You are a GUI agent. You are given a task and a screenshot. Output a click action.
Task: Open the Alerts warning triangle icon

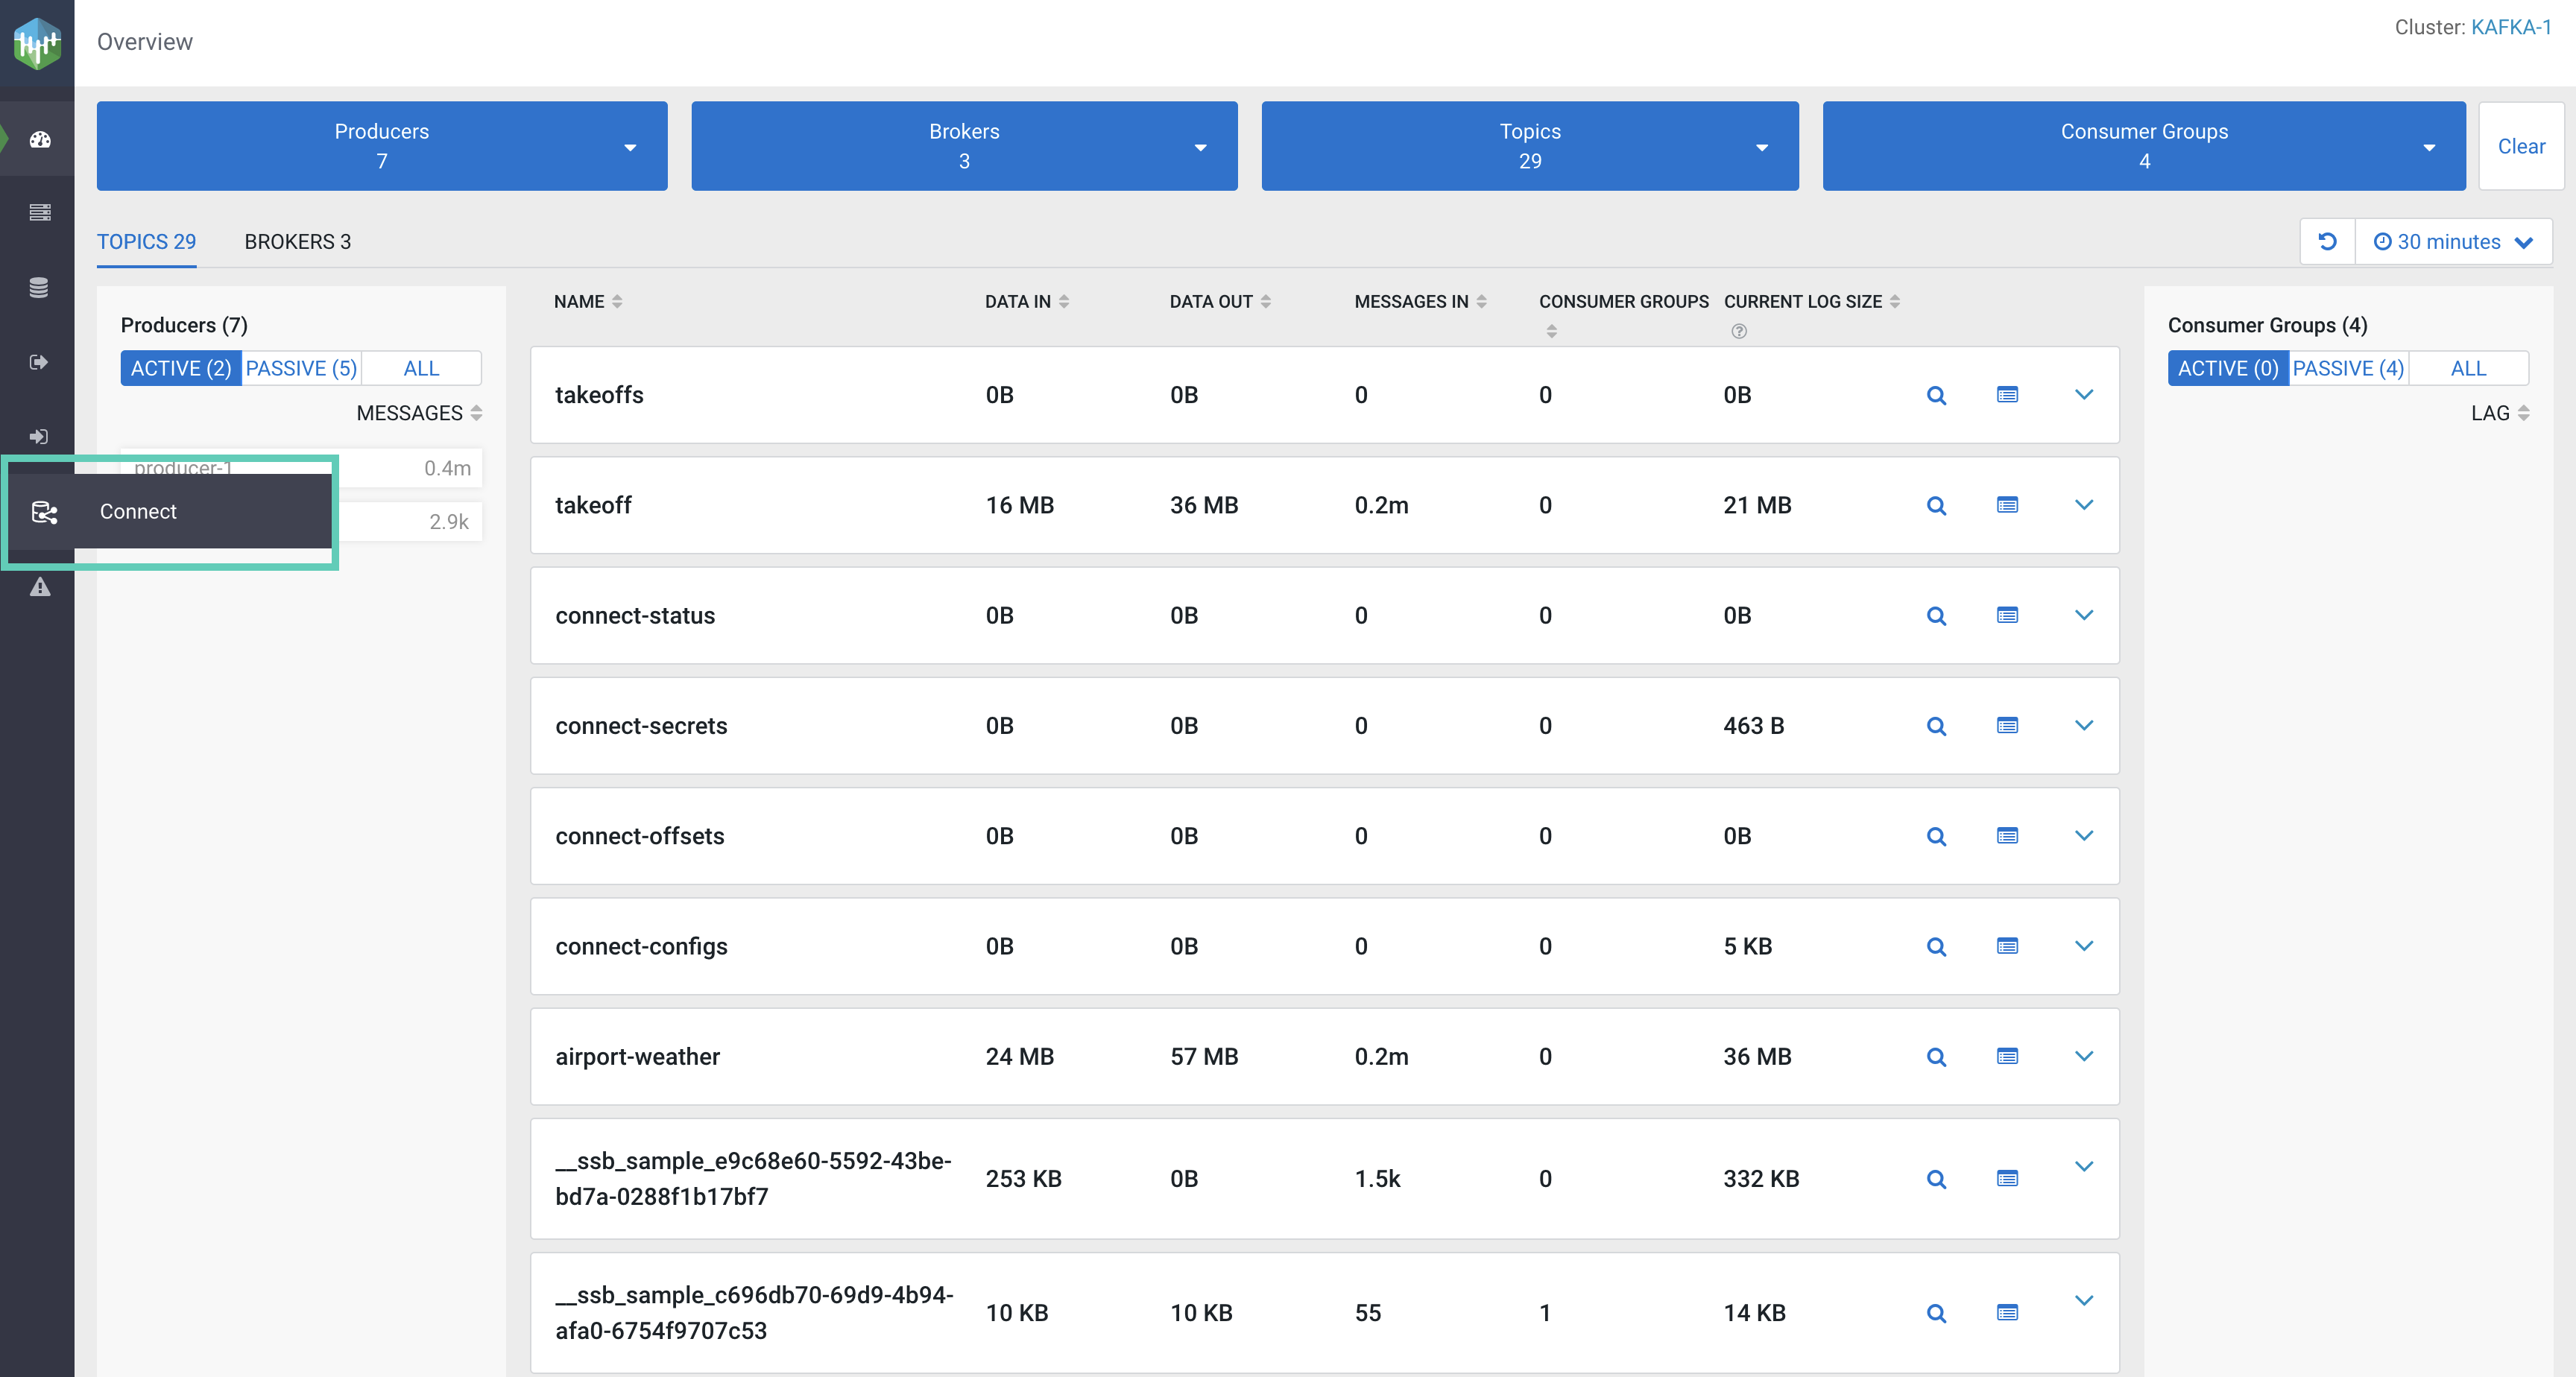point(40,587)
